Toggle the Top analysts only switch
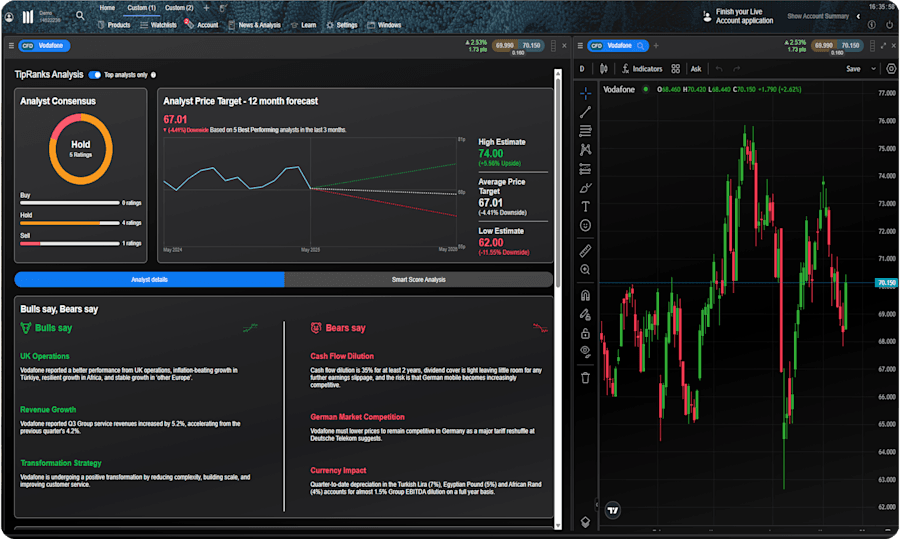The width and height of the screenshot is (900, 539). coord(94,75)
